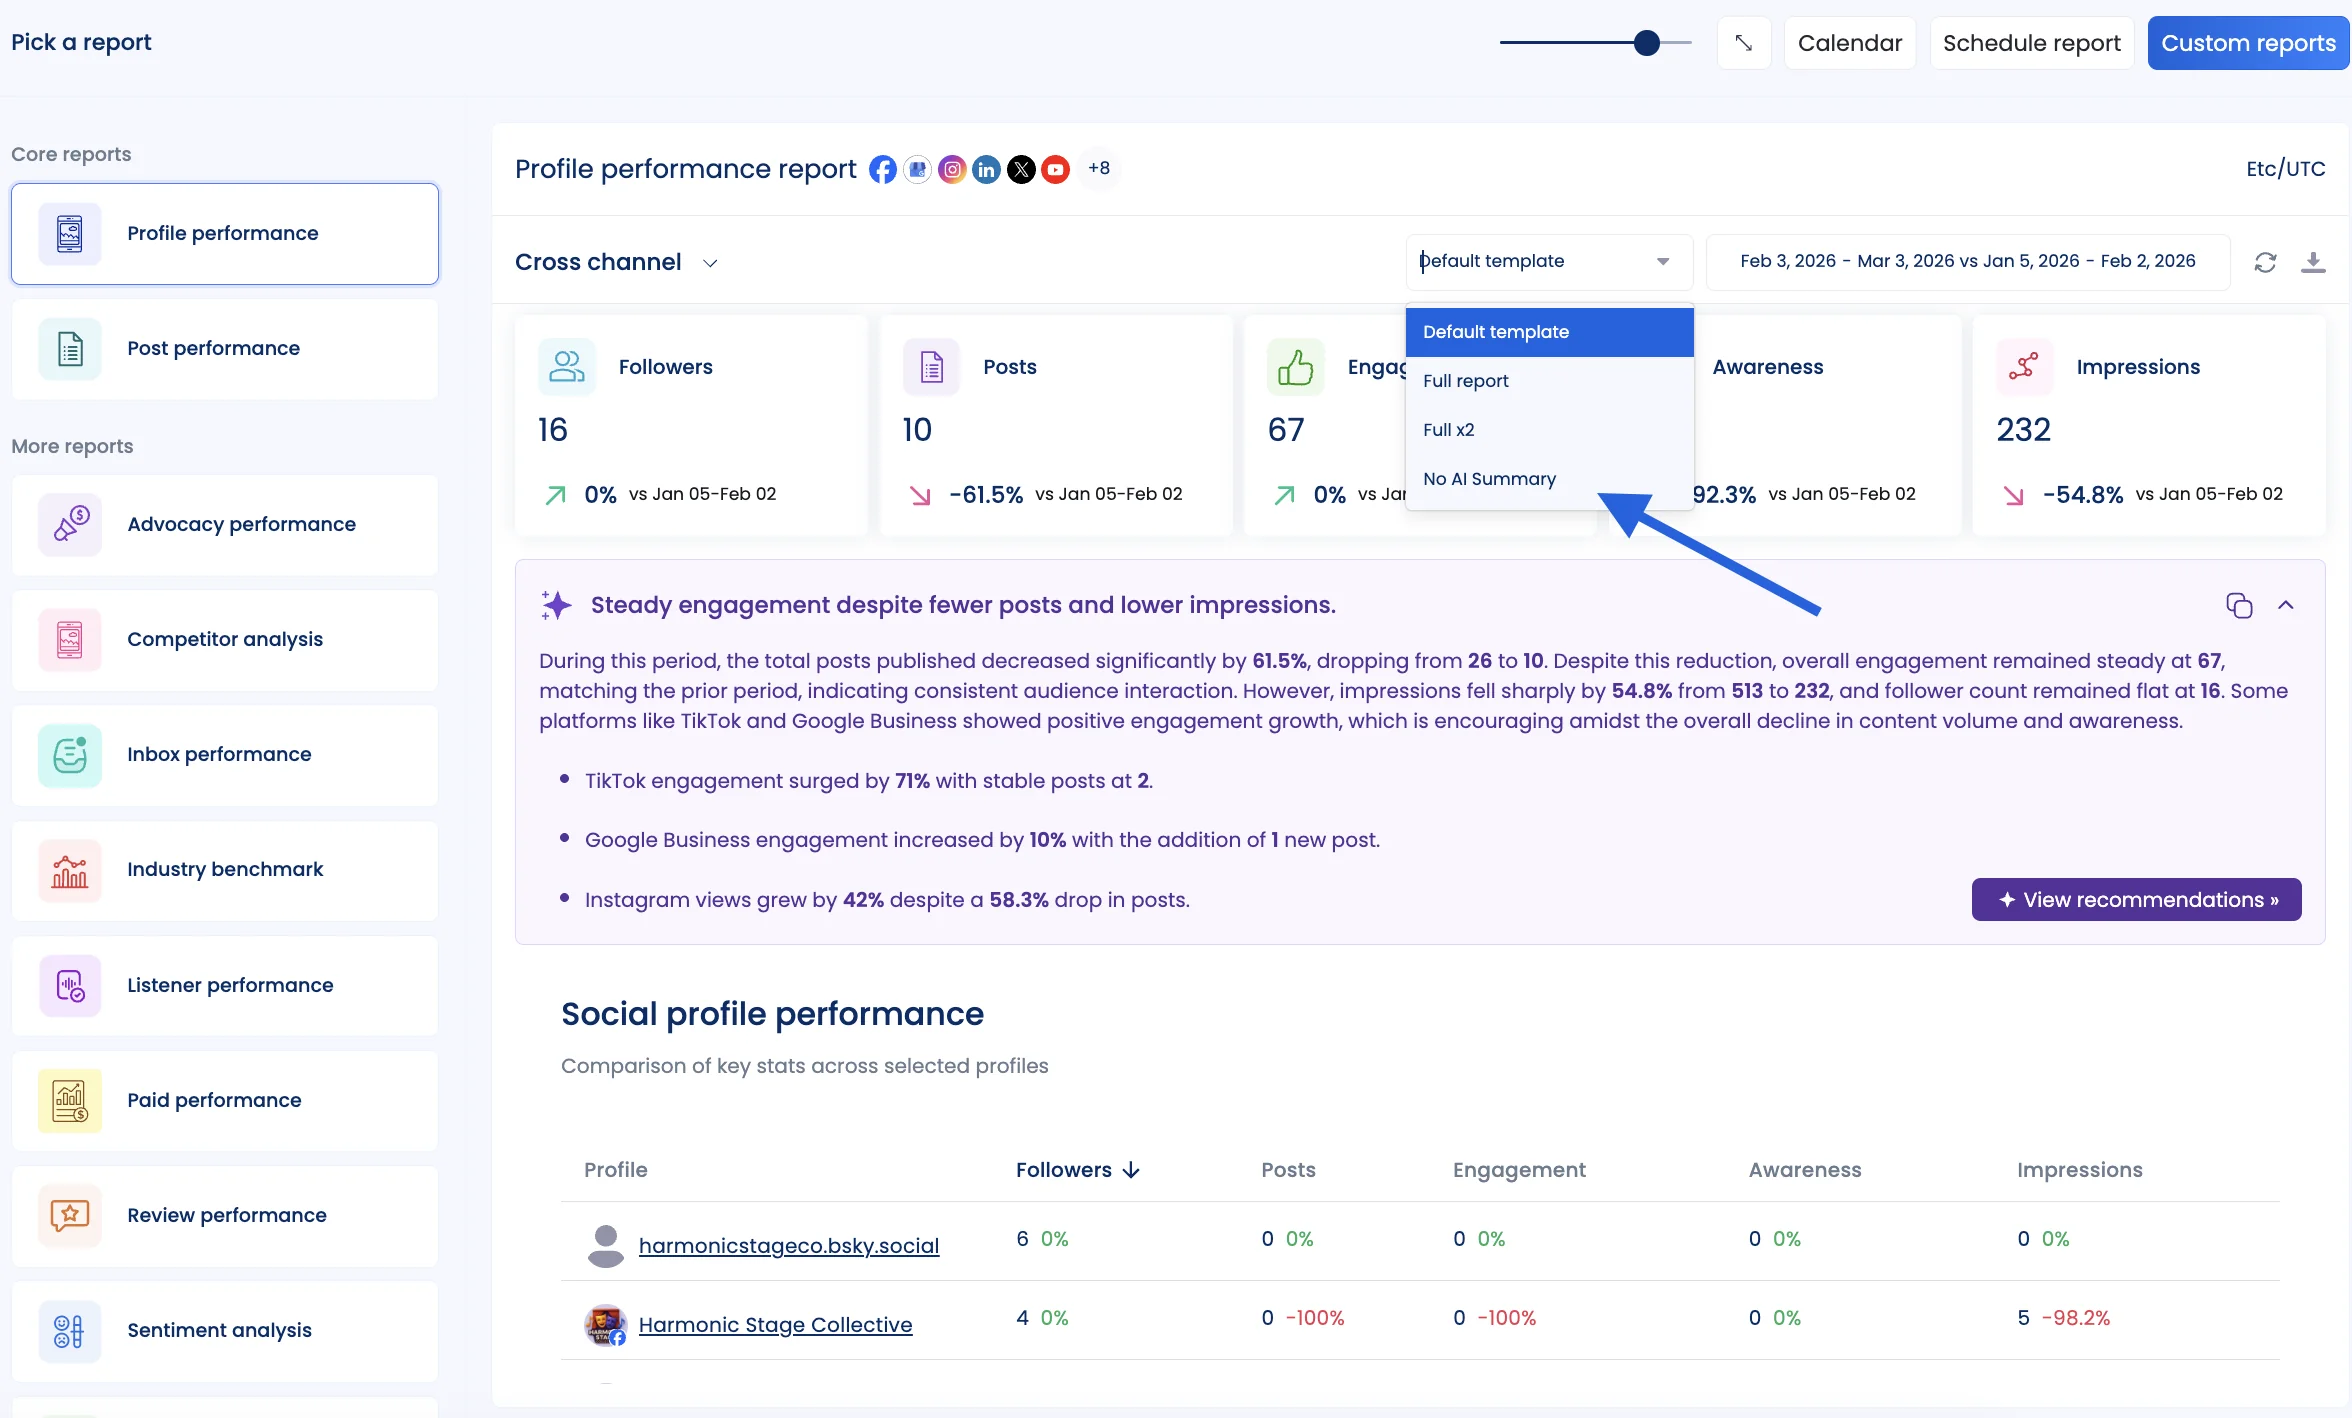Click the Impressions card icon
2352x1418 pixels.
click(2025, 367)
